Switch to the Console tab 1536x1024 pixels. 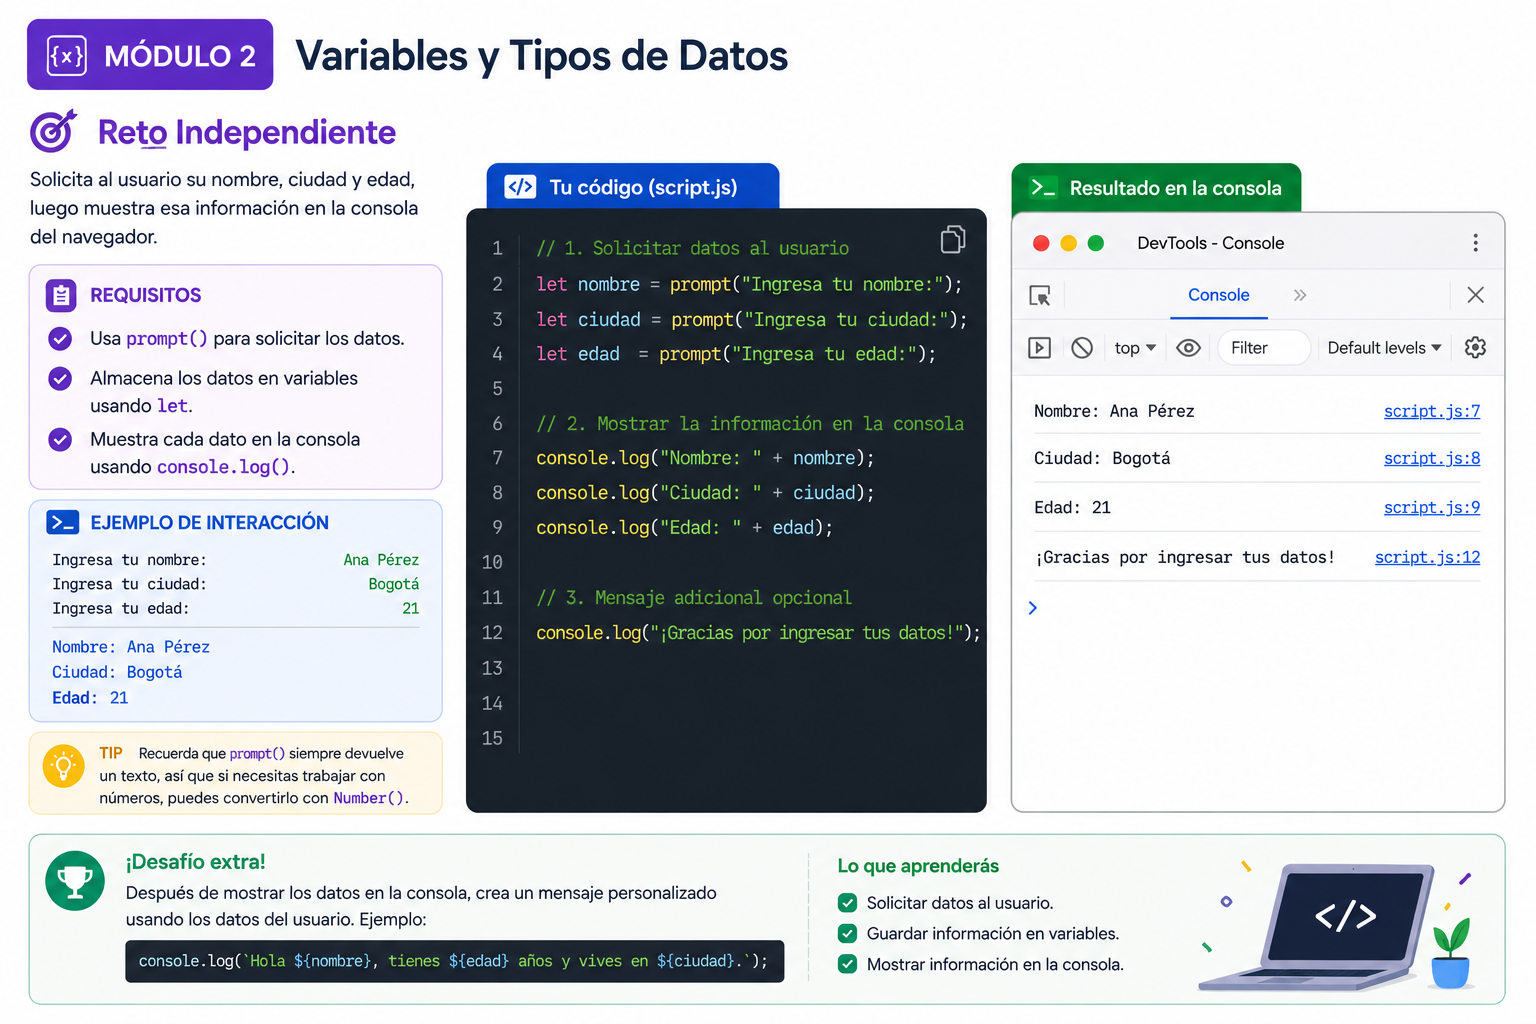[x=1218, y=295]
